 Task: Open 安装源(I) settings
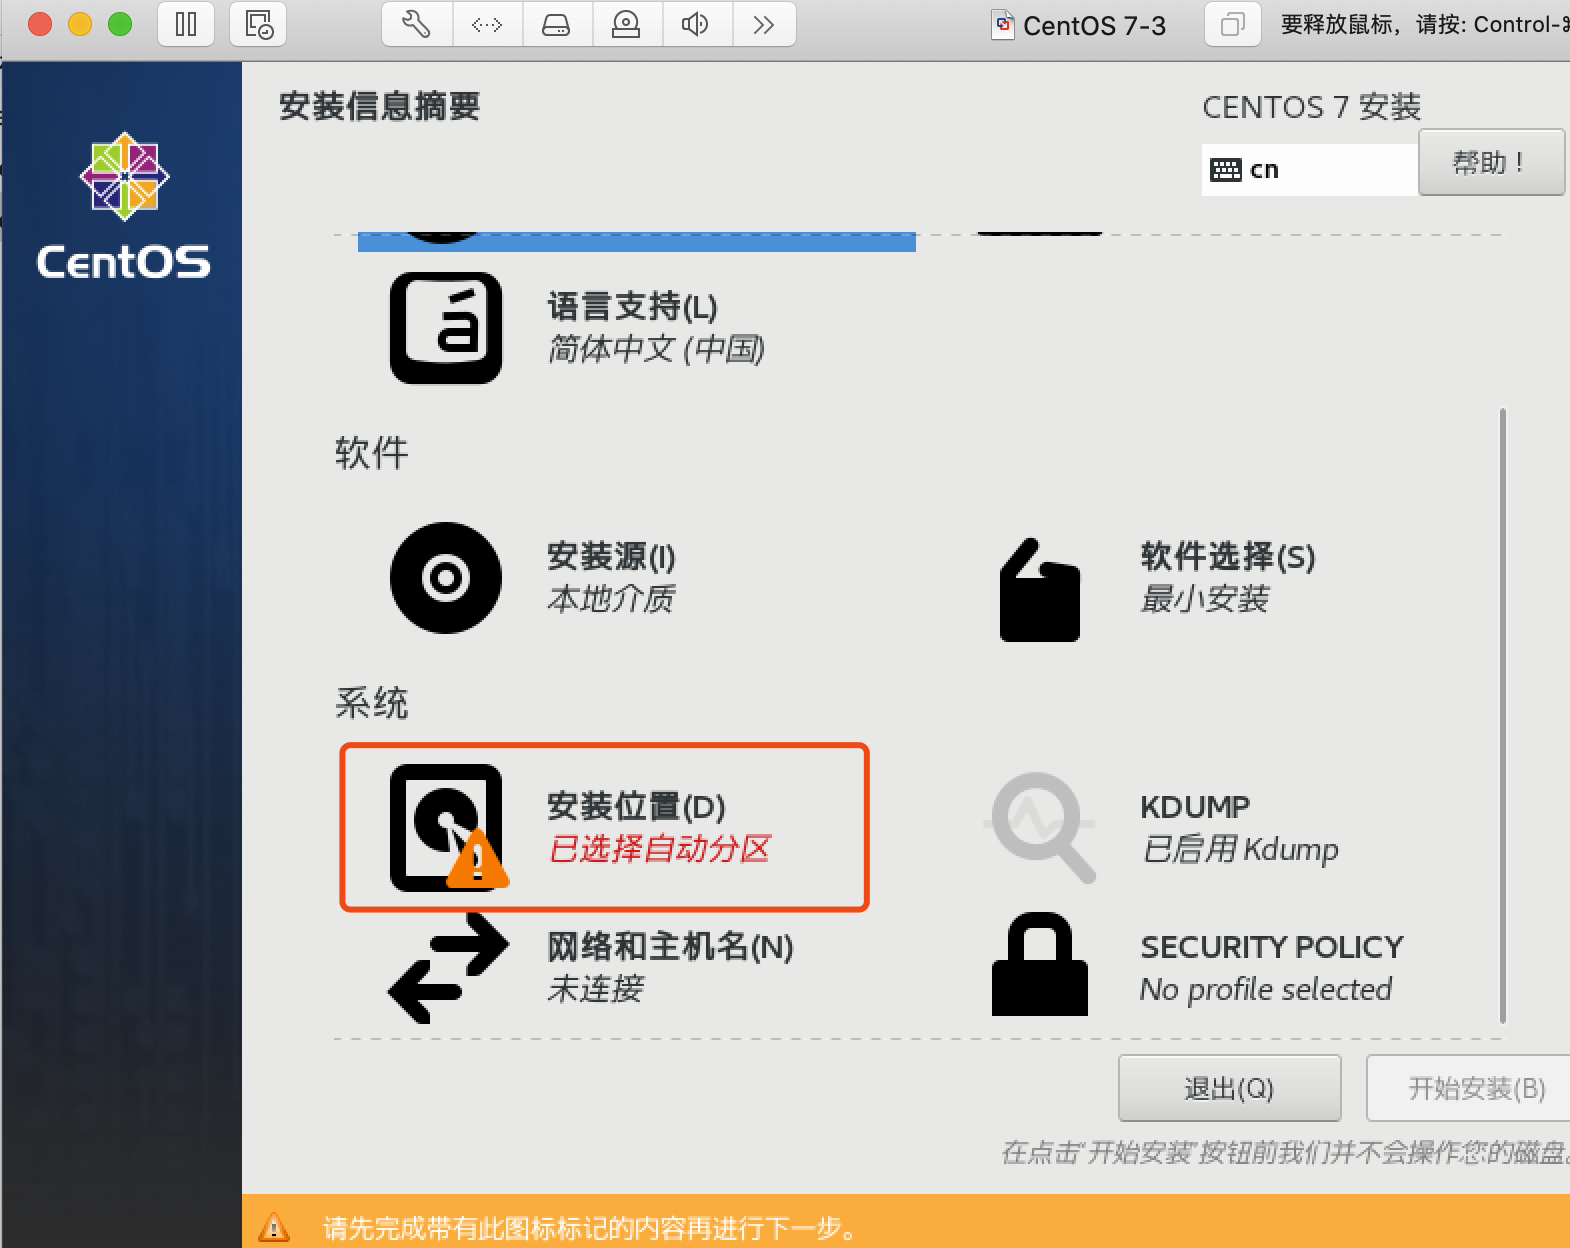click(611, 556)
